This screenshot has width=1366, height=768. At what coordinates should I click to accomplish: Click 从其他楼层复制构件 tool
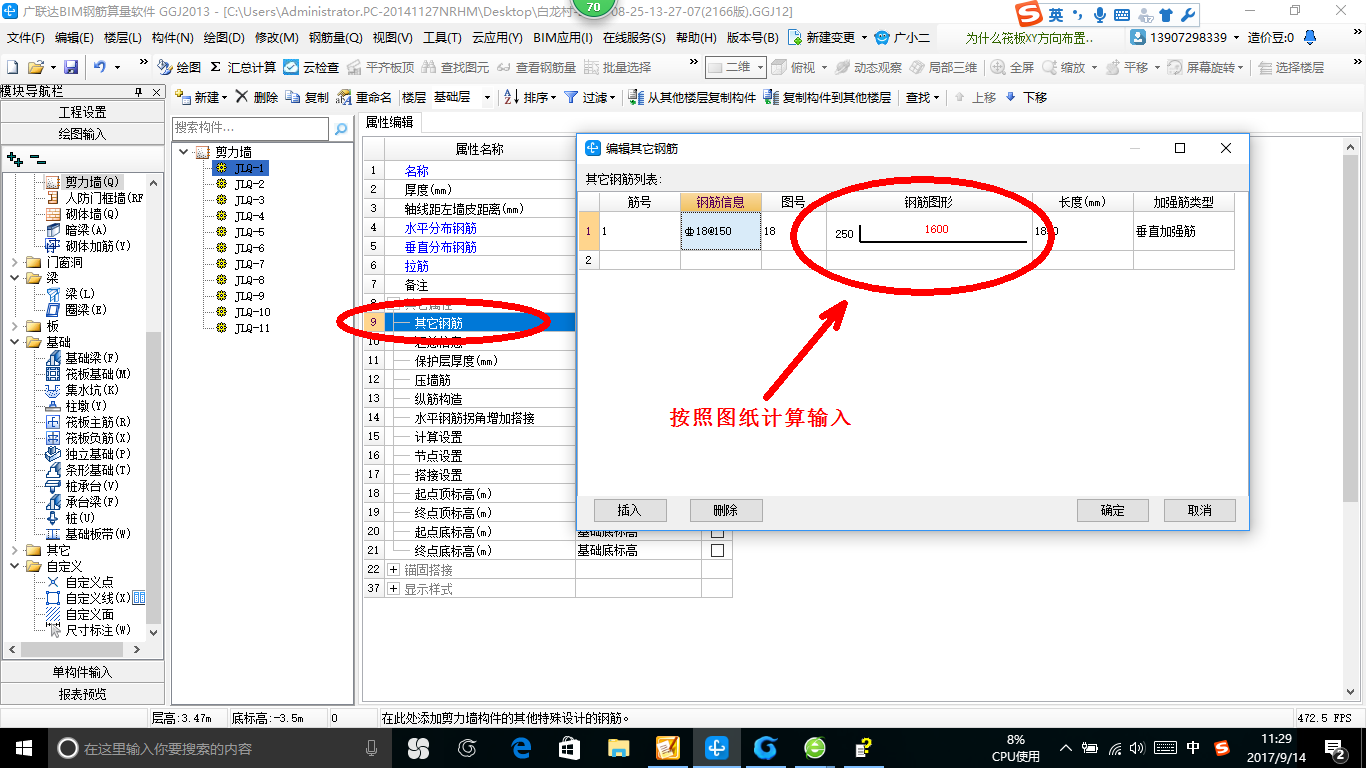692,97
